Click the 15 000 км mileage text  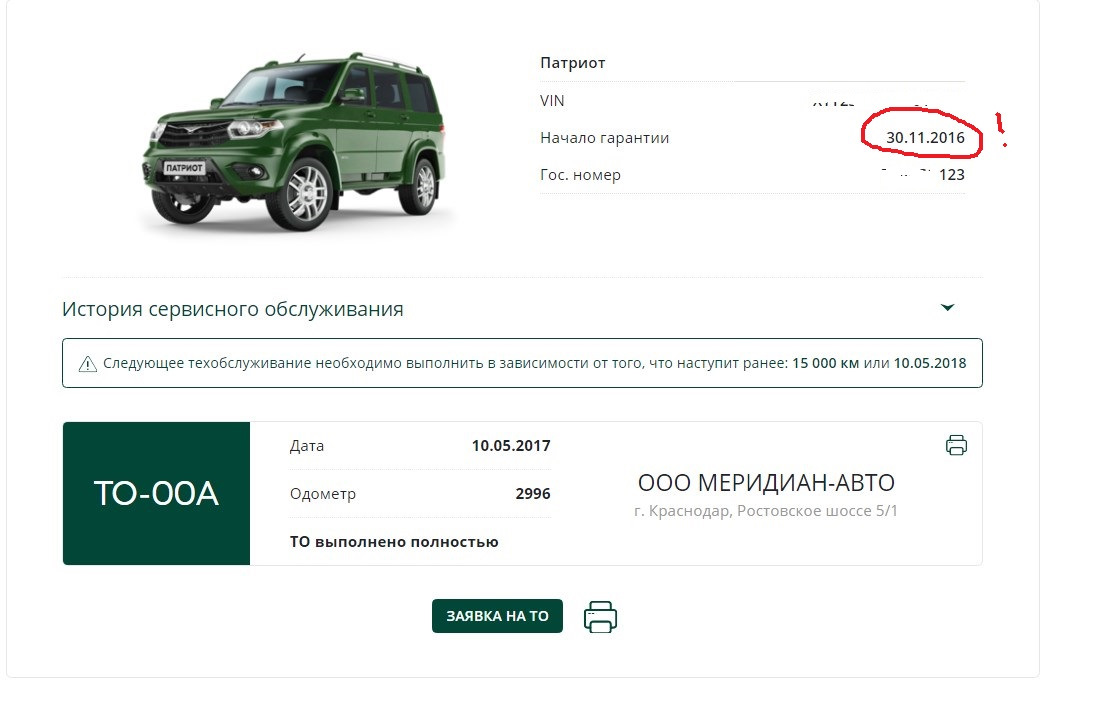[825, 363]
